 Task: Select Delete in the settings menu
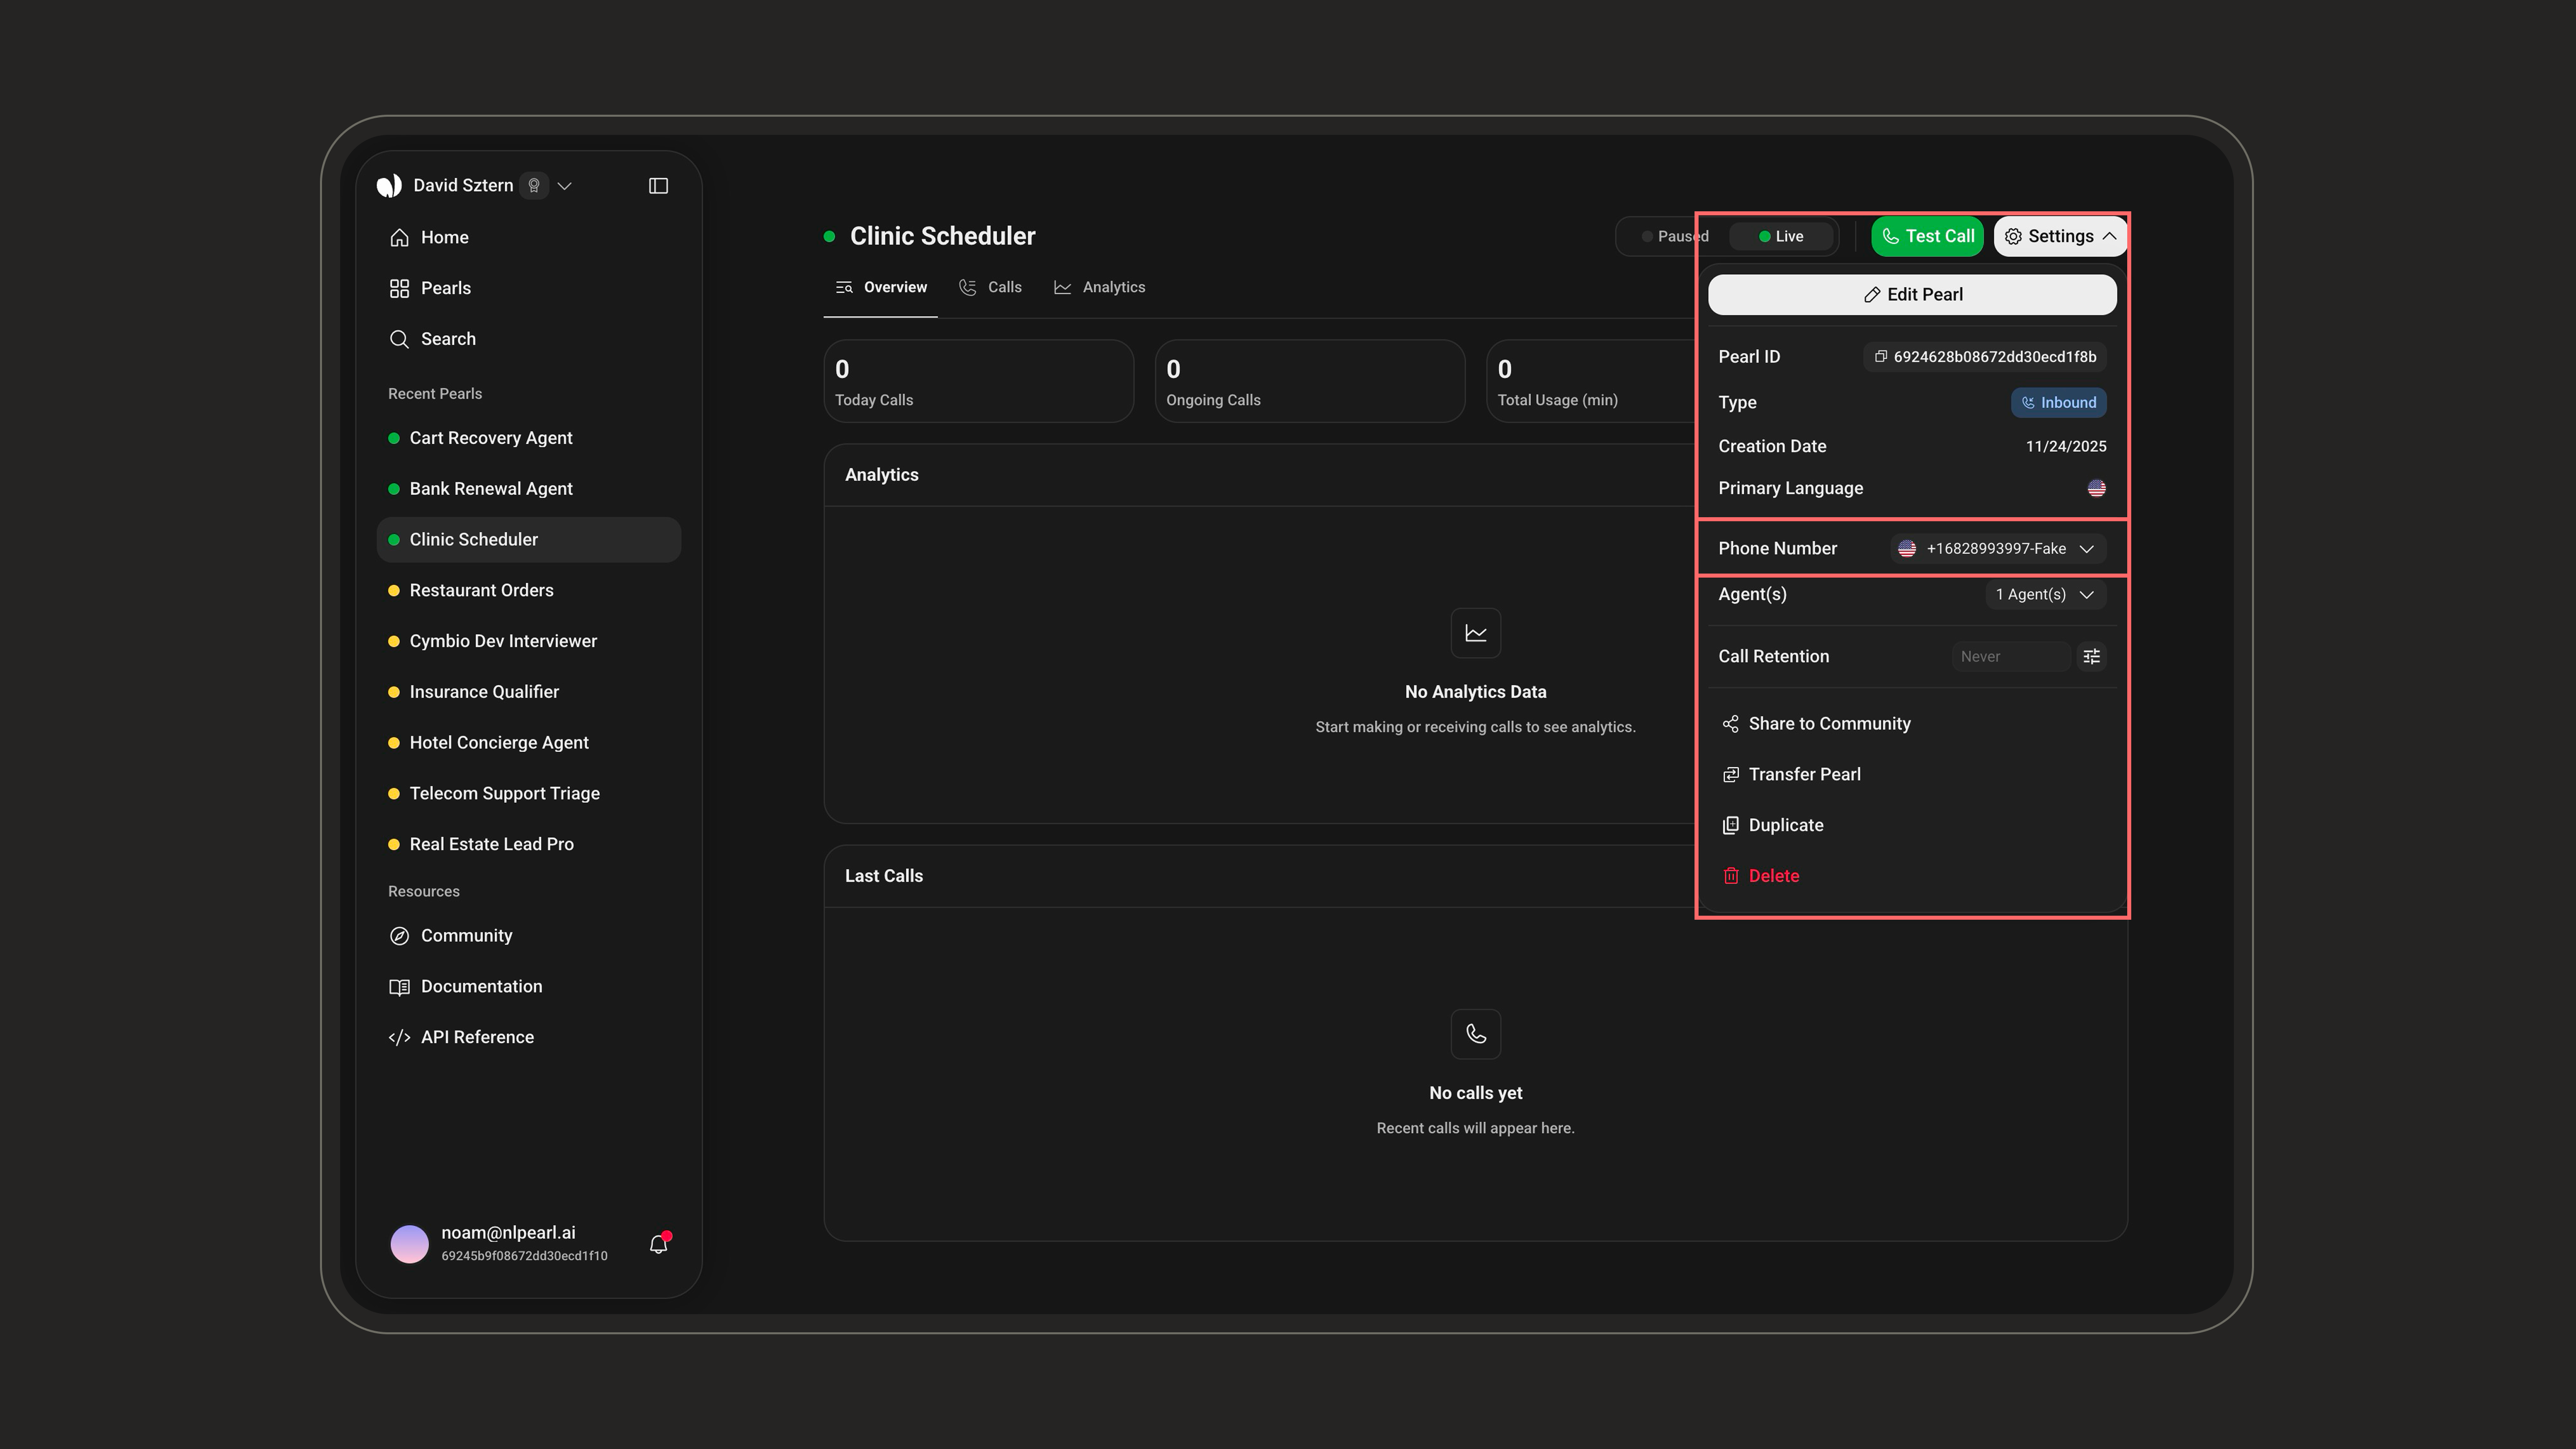tap(1912, 876)
